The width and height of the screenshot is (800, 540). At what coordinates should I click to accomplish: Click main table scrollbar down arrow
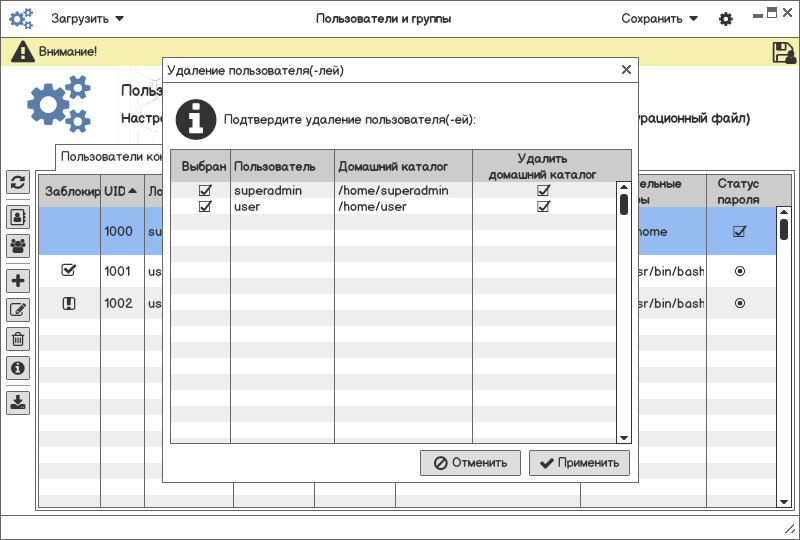coord(784,502)
